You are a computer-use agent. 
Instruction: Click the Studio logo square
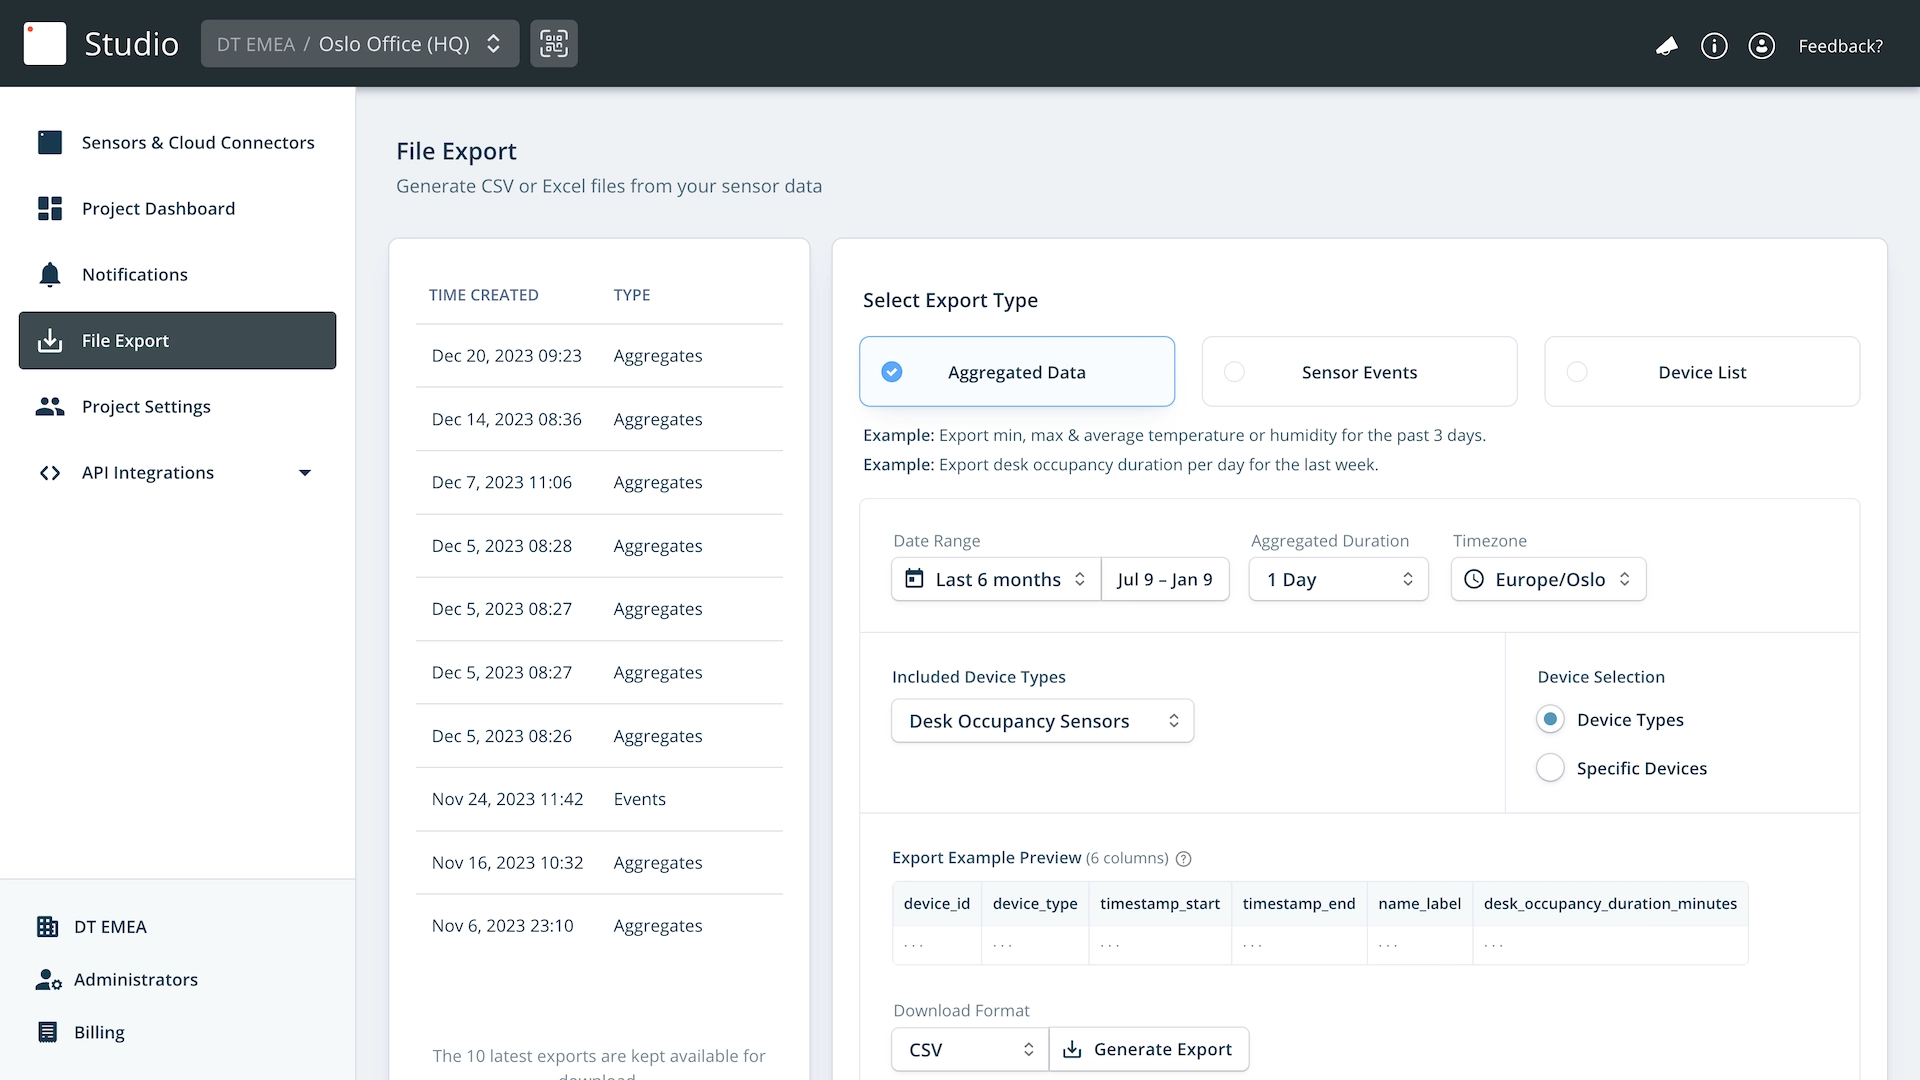[45, 44]
